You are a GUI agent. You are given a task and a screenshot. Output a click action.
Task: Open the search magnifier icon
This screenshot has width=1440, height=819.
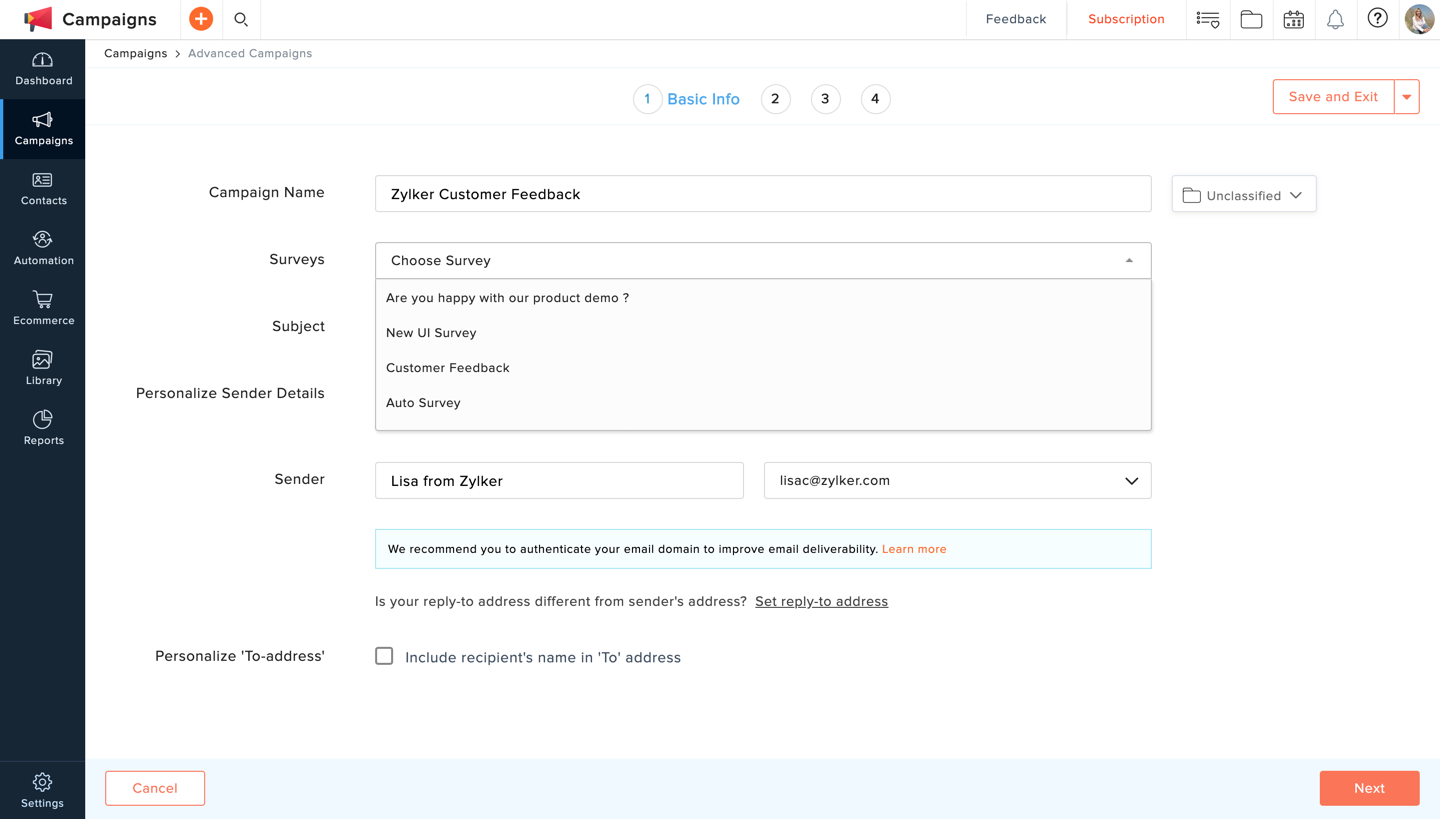(x=241, y=19)
